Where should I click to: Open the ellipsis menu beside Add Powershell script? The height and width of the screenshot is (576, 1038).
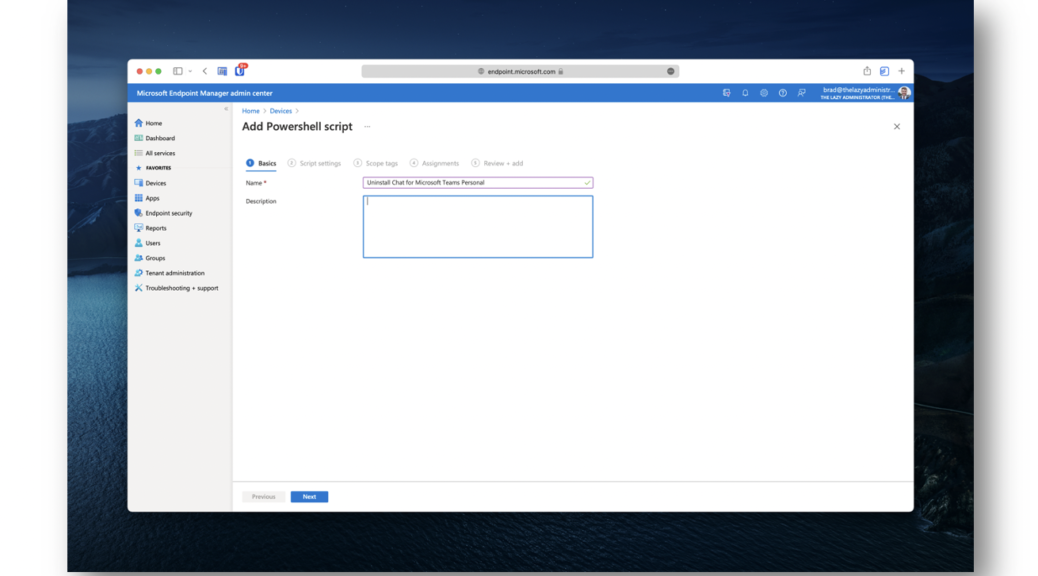[367, 126]
